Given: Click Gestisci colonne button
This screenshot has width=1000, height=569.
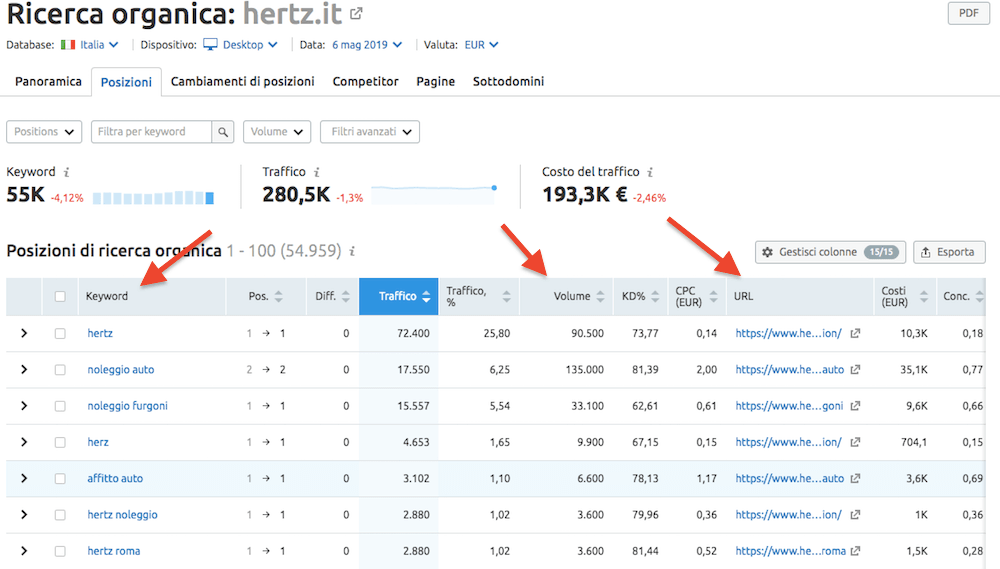Looking at the screenshot, I should pyautogui.click(x=830, y=252).
